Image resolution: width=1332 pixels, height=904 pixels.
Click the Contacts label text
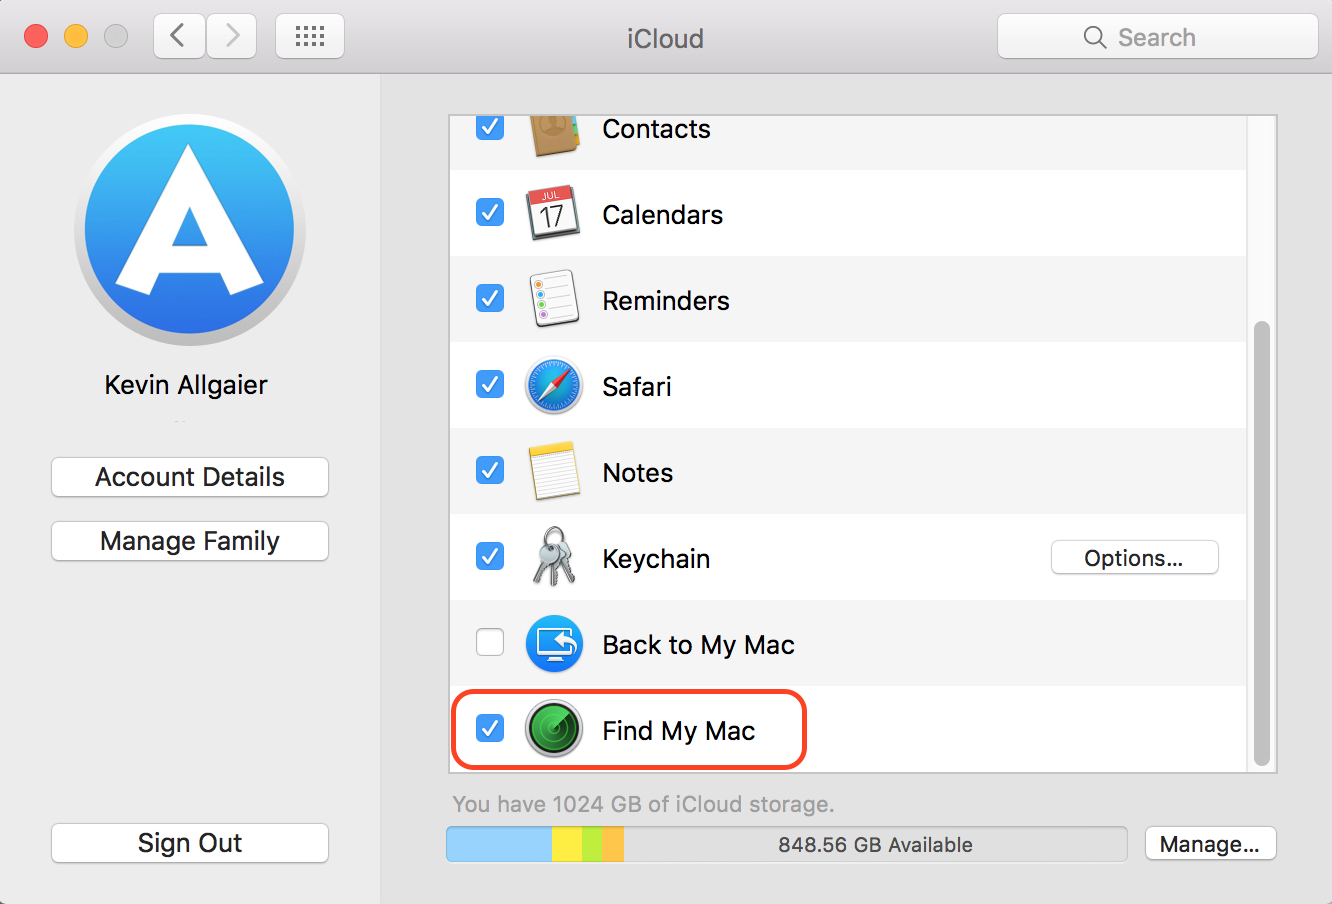(x=657, y=129)
